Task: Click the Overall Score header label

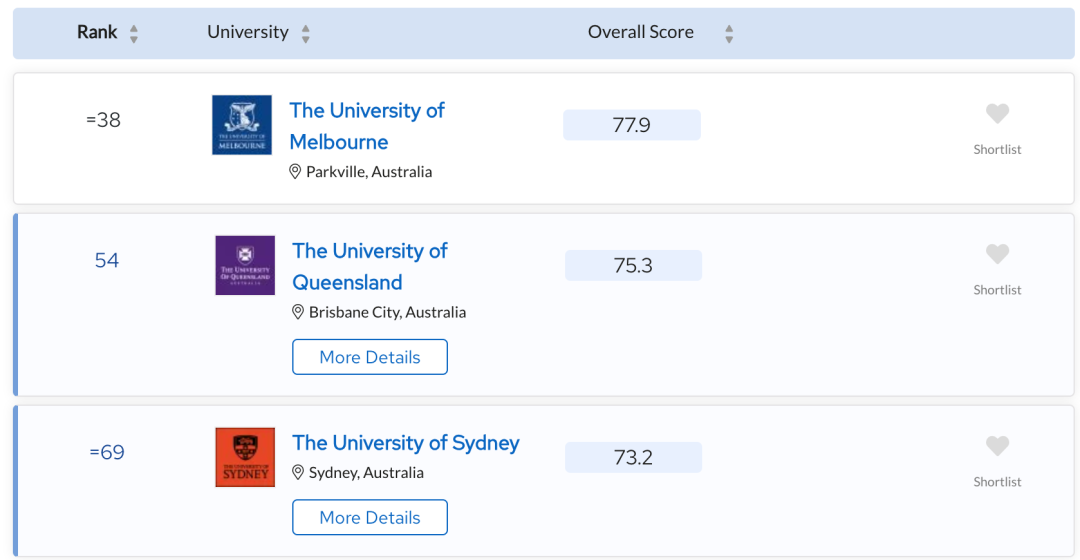Action: [x=641, y=32]
